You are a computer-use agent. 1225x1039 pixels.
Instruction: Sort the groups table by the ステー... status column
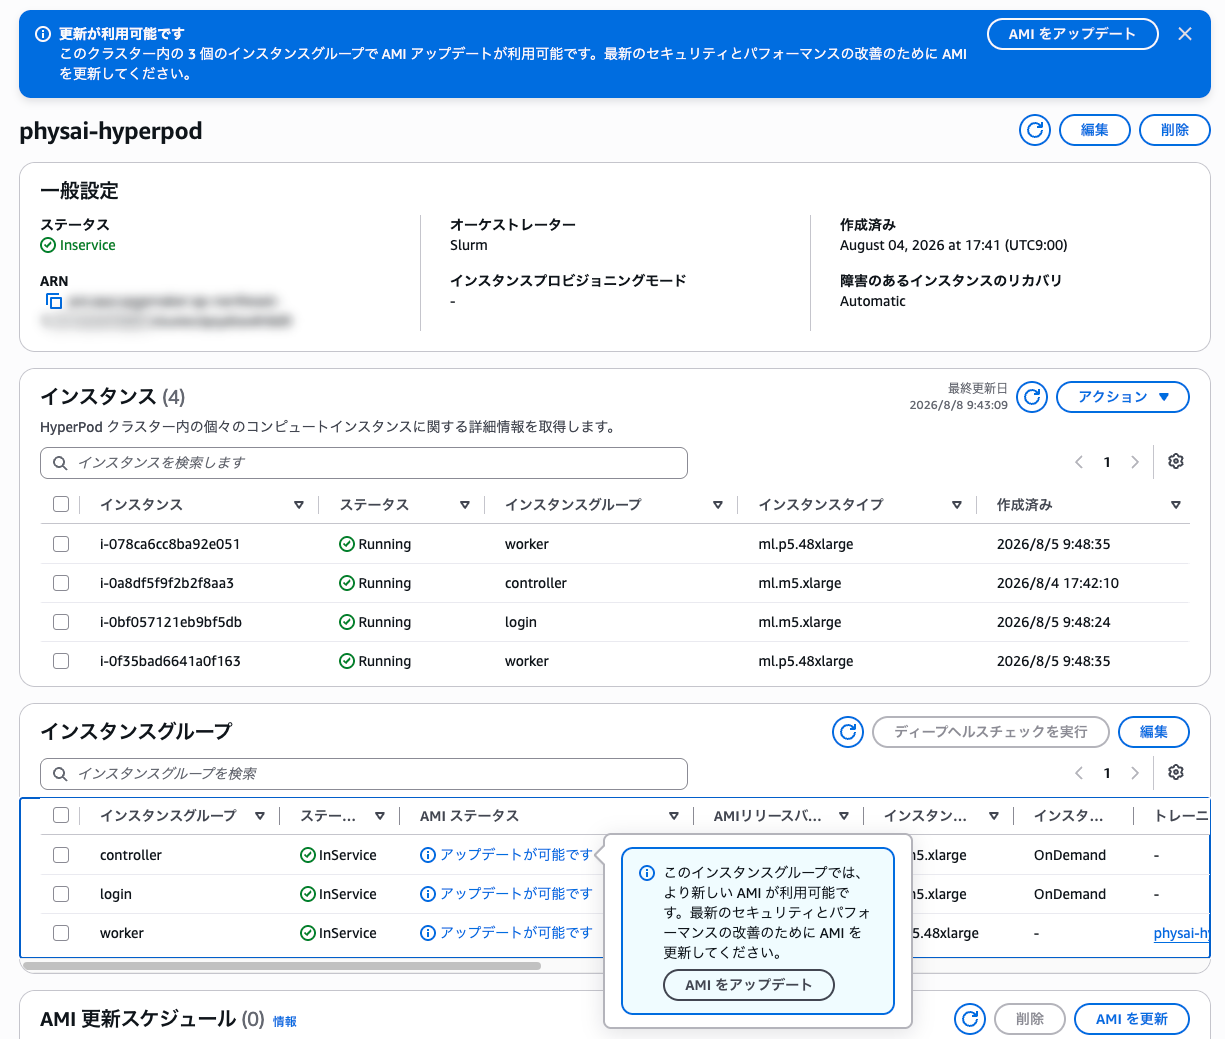click(x=380, y=816)
